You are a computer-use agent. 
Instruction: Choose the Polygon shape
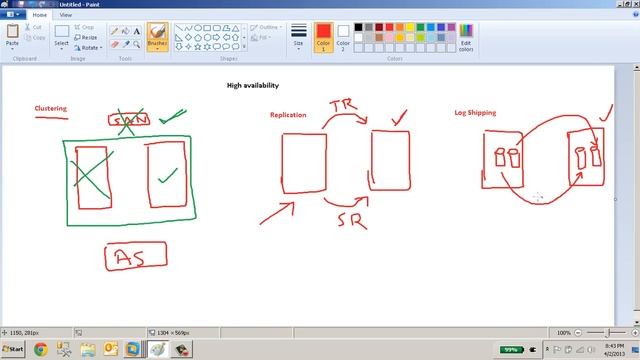point(226,28)
